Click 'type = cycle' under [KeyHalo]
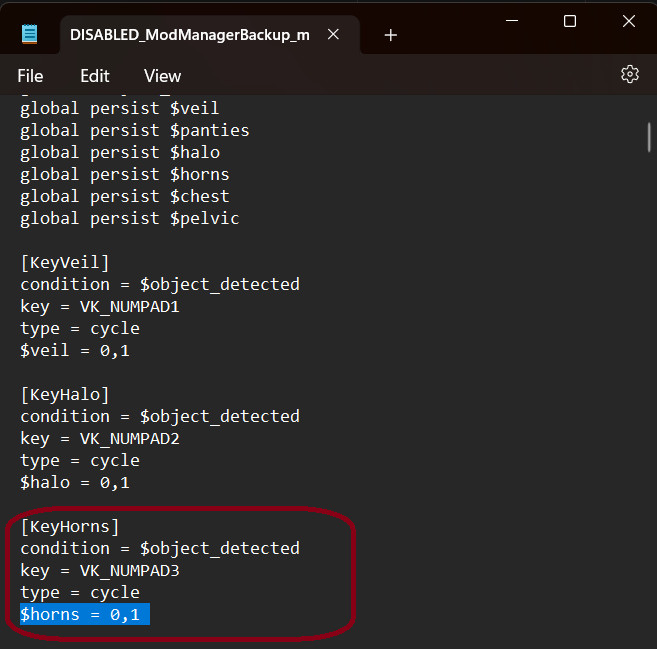This screenshot has height=649, width=657. point(80,461)
